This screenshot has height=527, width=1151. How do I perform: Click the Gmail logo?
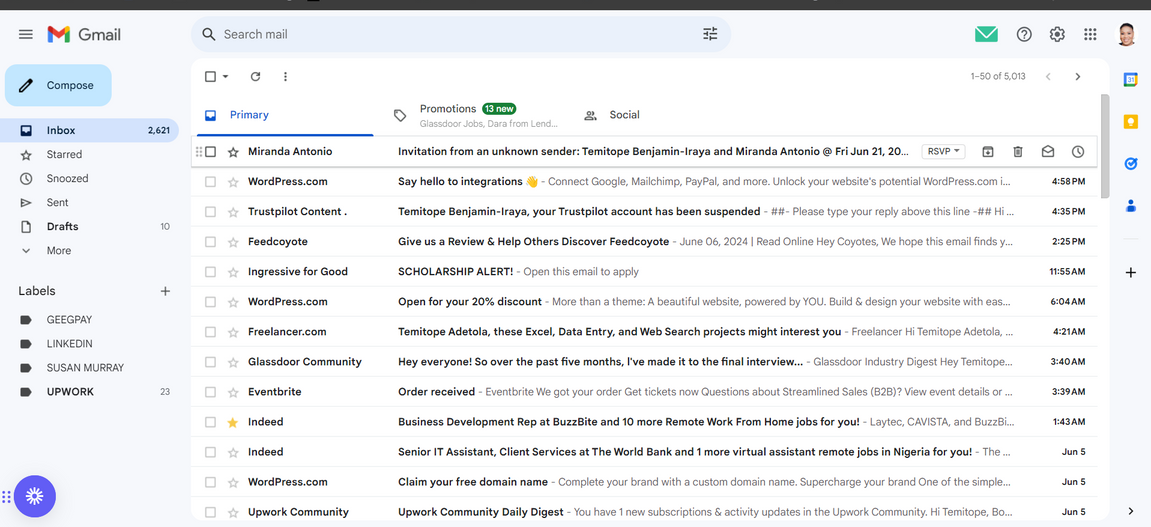click(84, 34)
